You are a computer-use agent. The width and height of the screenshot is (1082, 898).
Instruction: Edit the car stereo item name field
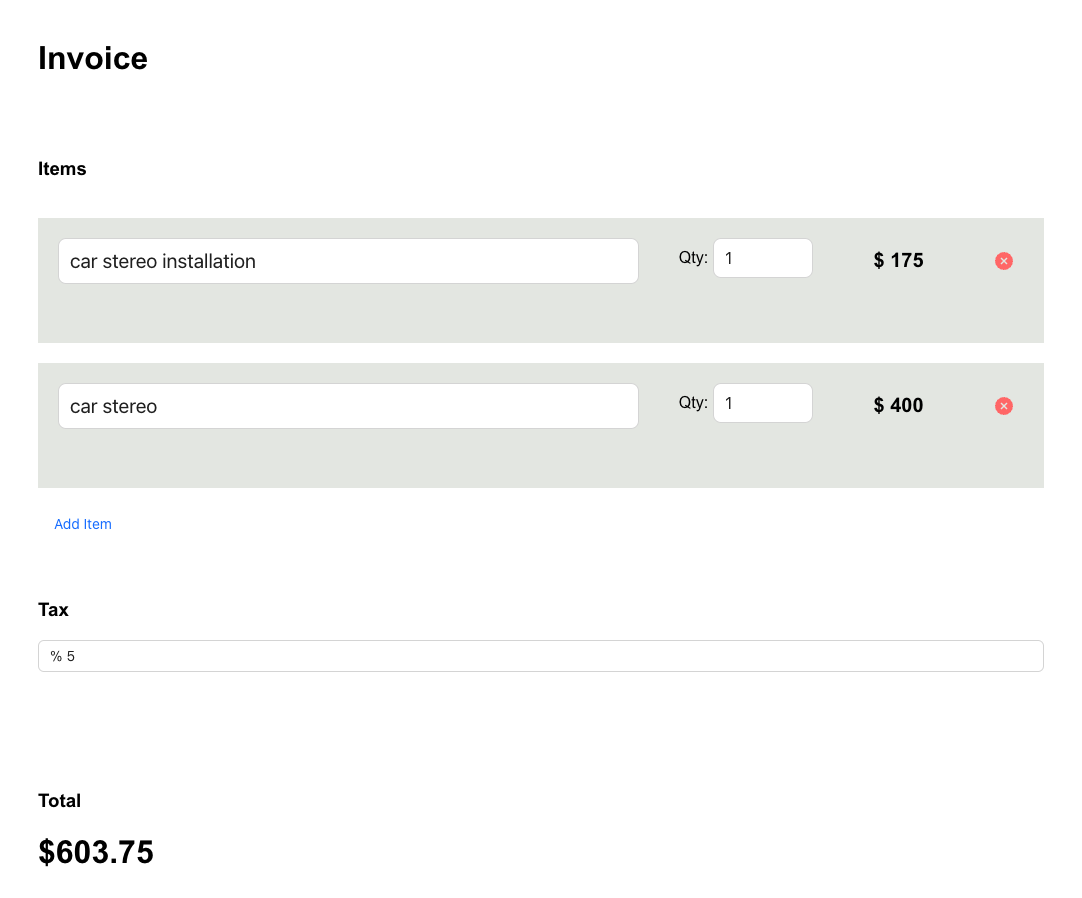(348, 406)
